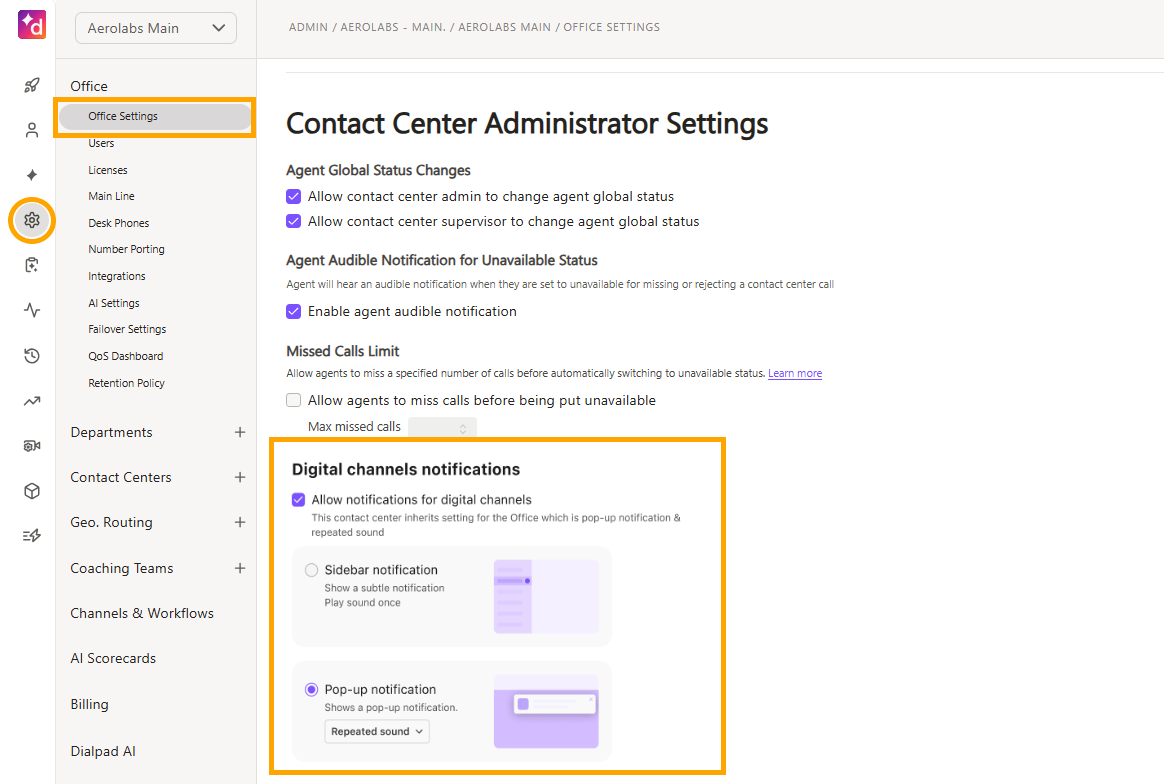Toggle Enable agent audible notification checkbox
Image resolution: width=1164 pixels, height=784 pixels.
294,312
